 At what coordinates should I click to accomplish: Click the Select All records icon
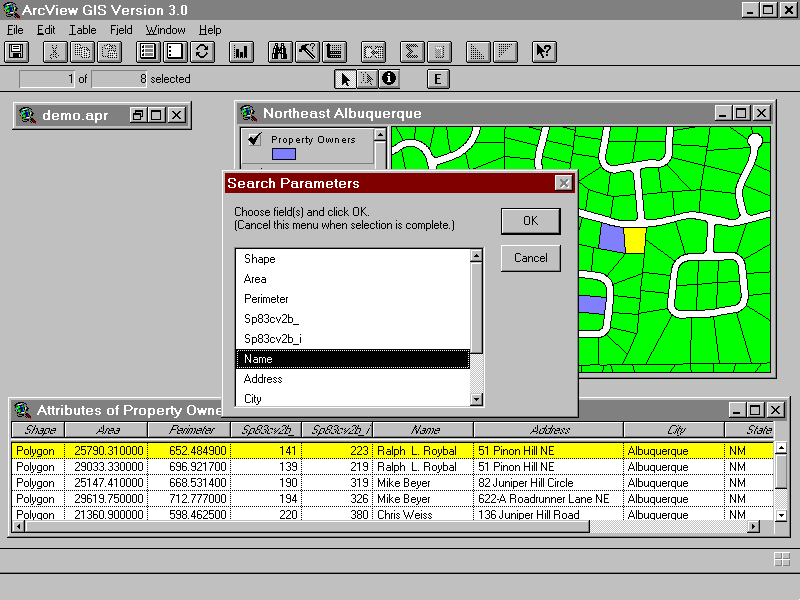148,52
